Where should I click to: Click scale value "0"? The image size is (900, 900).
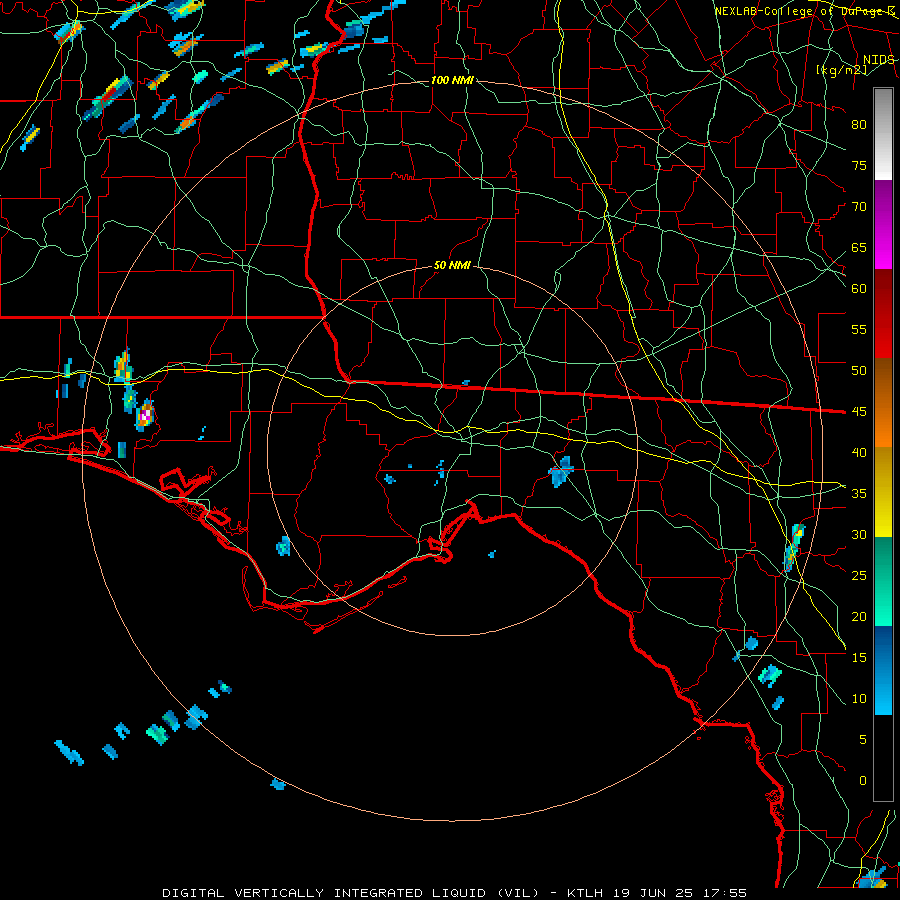[x=863, y=781]
